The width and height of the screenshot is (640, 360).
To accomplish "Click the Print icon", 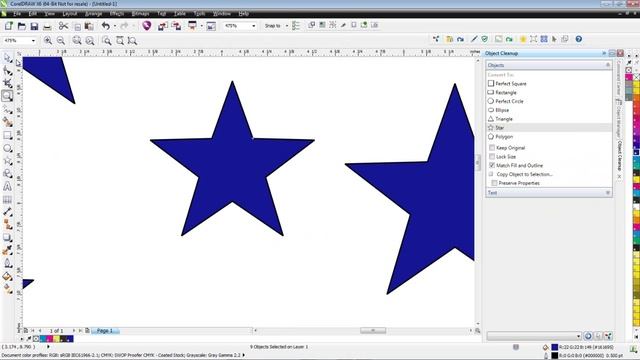I will (47, 26).
